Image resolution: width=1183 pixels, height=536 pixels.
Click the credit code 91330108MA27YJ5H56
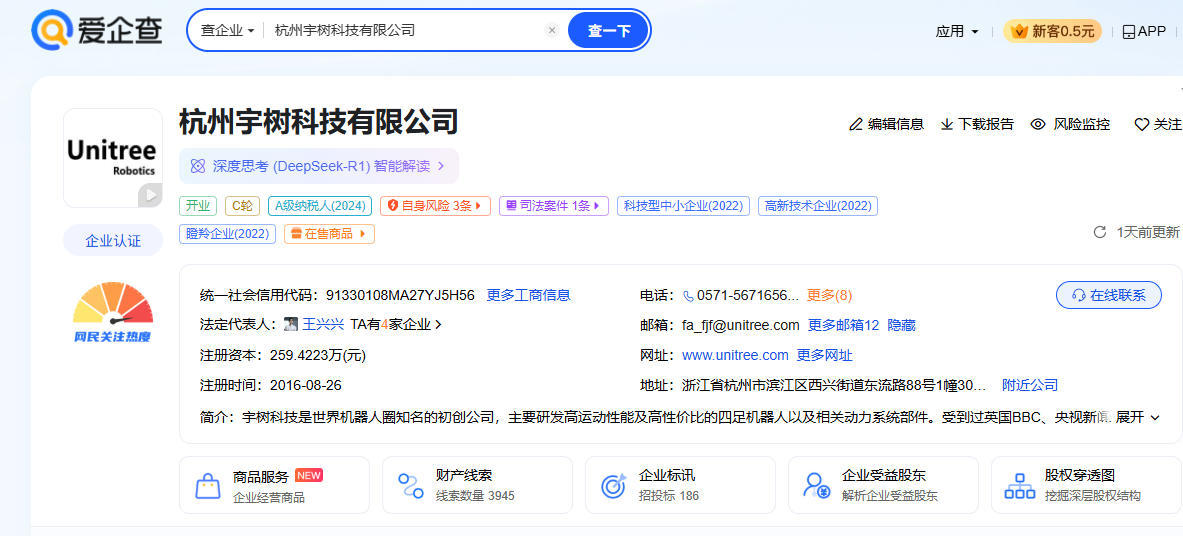(401, 295)
